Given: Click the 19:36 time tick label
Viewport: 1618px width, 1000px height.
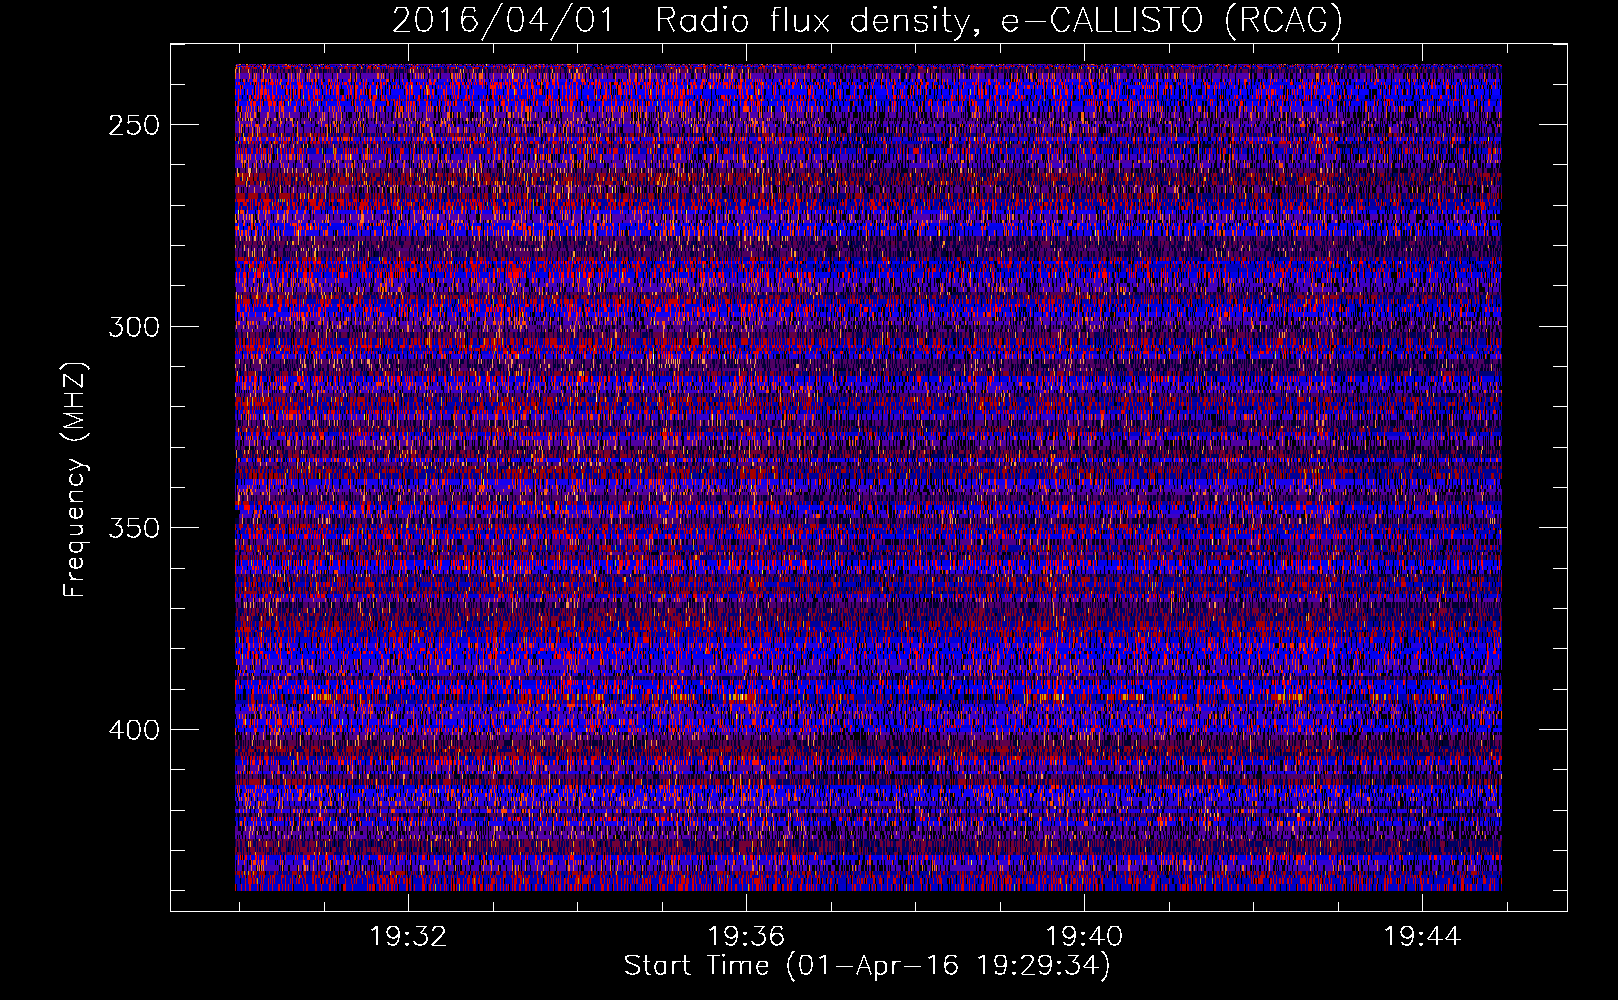Looking at the screenshot, I should (x=746, y=937).
